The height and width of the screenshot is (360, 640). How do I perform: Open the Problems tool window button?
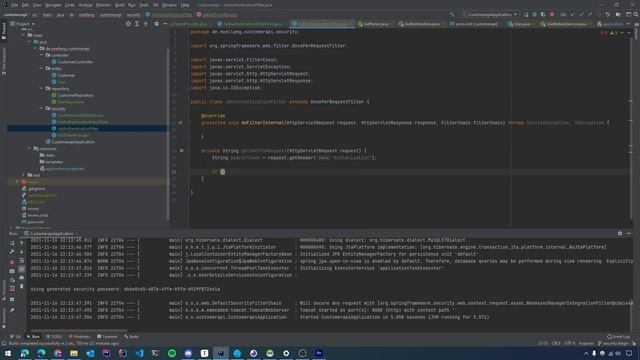(x=79, y=337)
